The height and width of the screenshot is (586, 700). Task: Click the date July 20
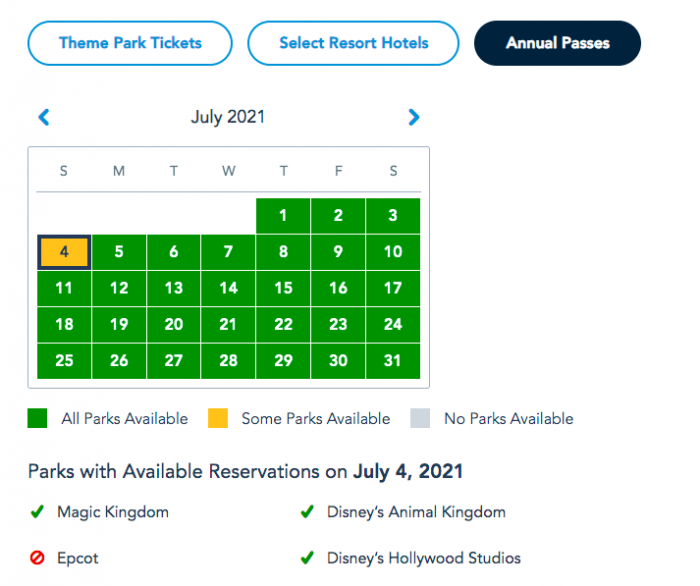[173, 324]
